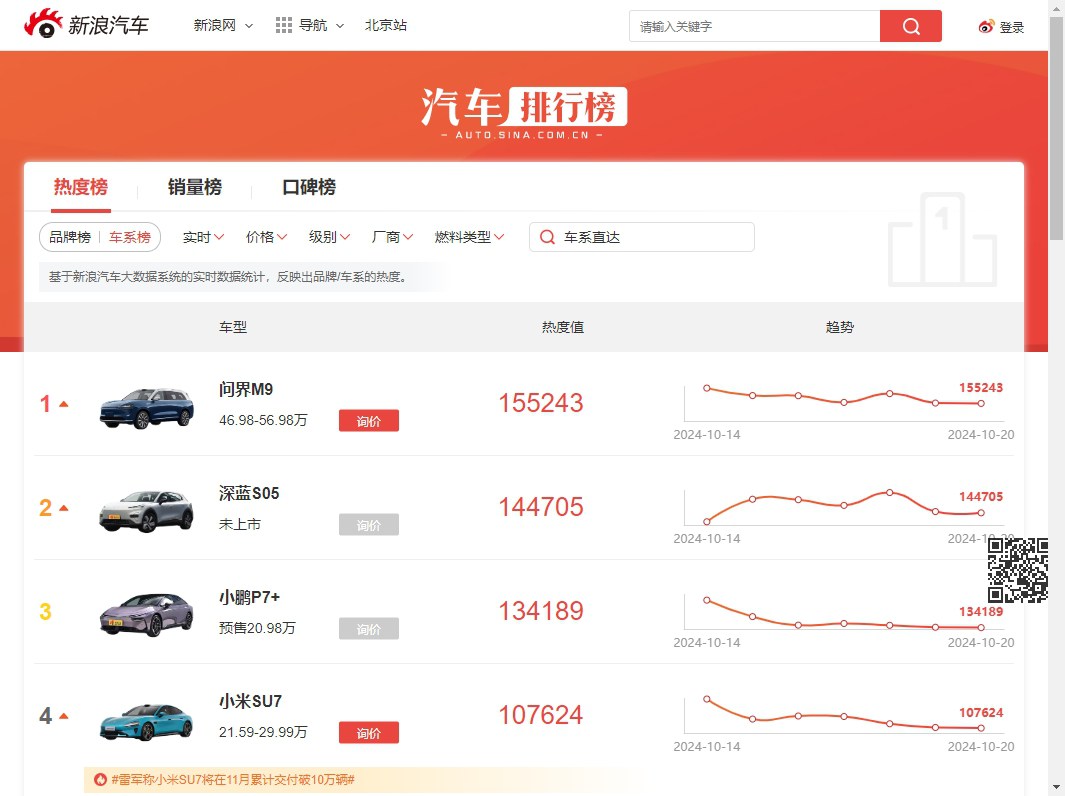Click the Weibo login icon

tap(986, 26)
